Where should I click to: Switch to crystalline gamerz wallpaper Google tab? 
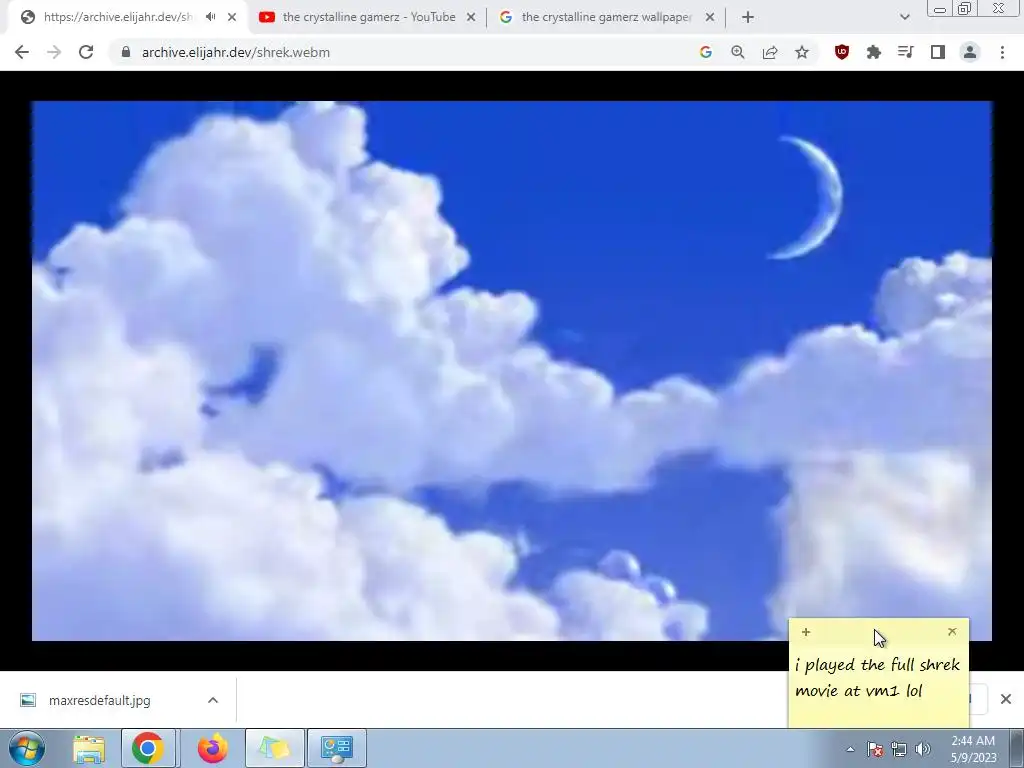point(606,17)
